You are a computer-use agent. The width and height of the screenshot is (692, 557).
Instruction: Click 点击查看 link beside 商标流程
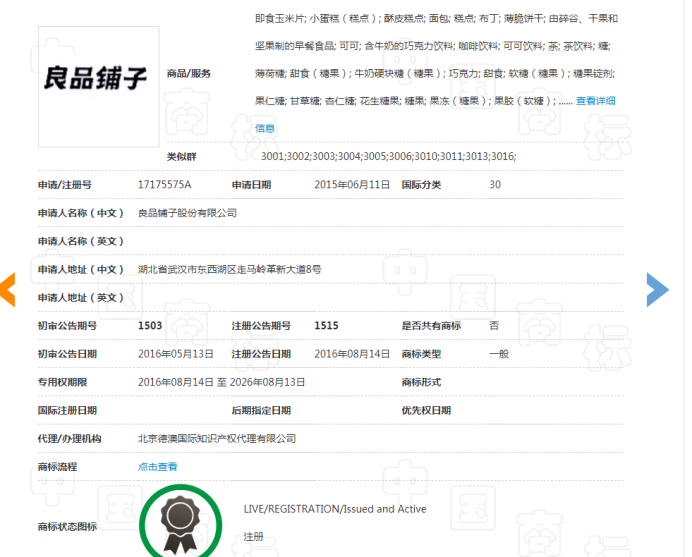(157, 467)
